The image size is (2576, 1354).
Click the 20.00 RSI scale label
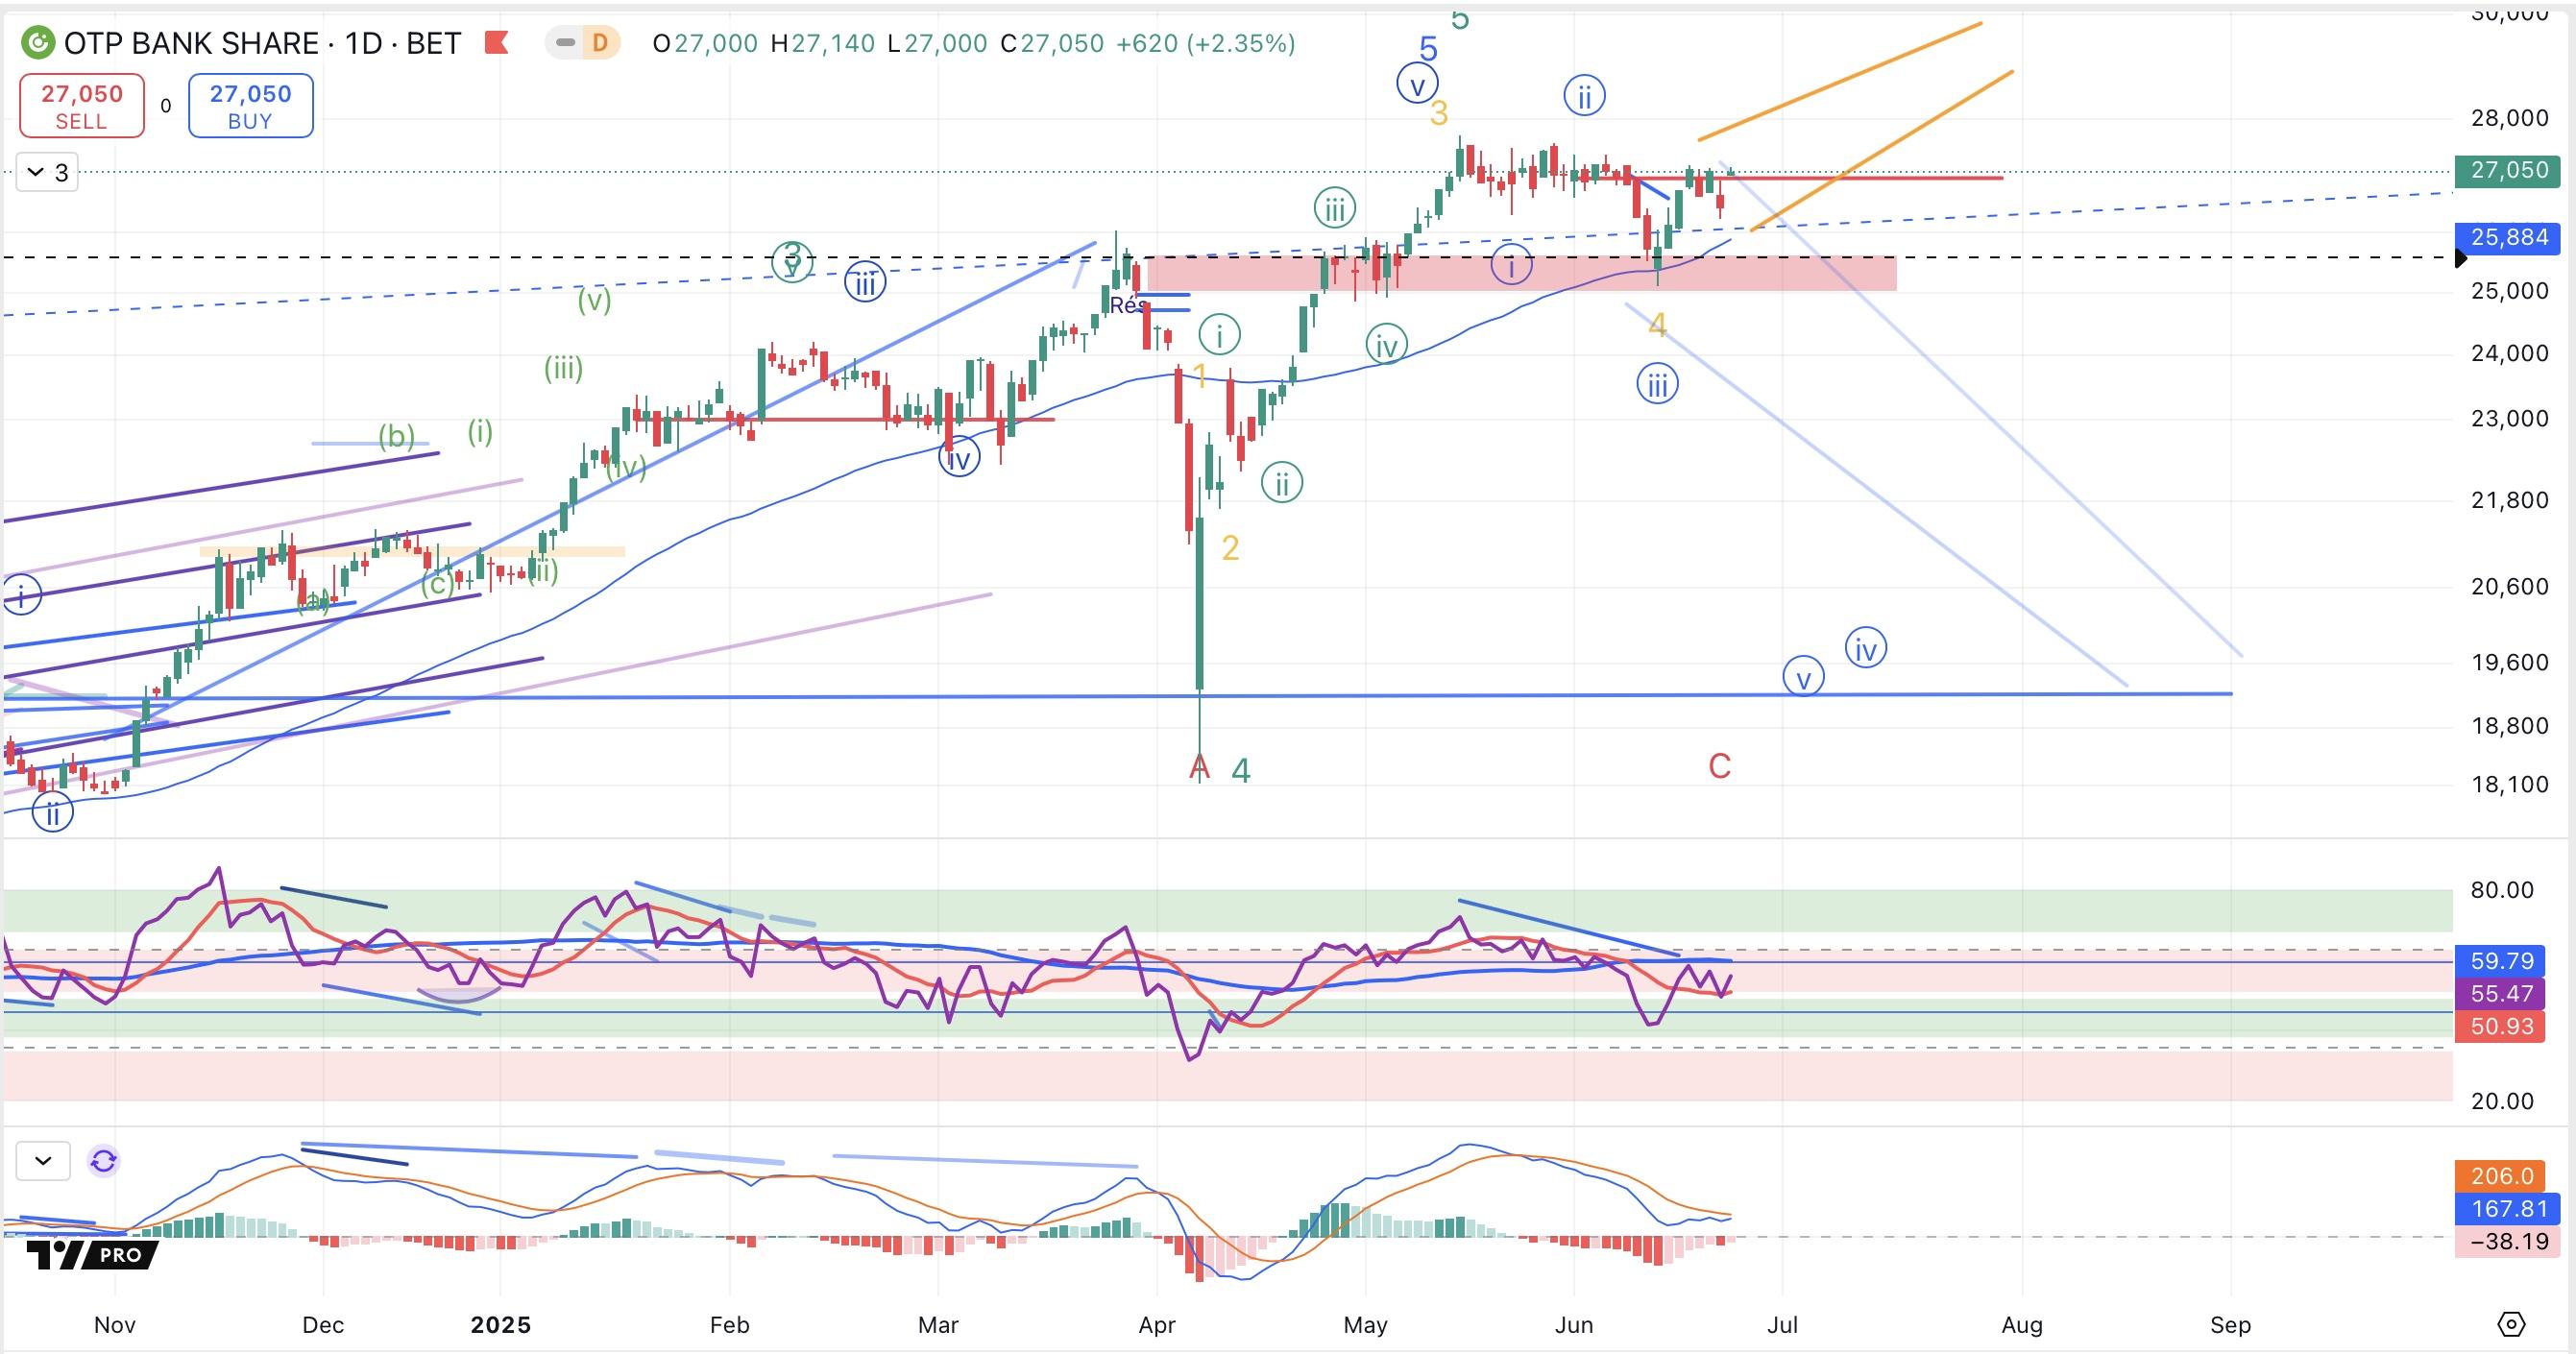2502,1101
